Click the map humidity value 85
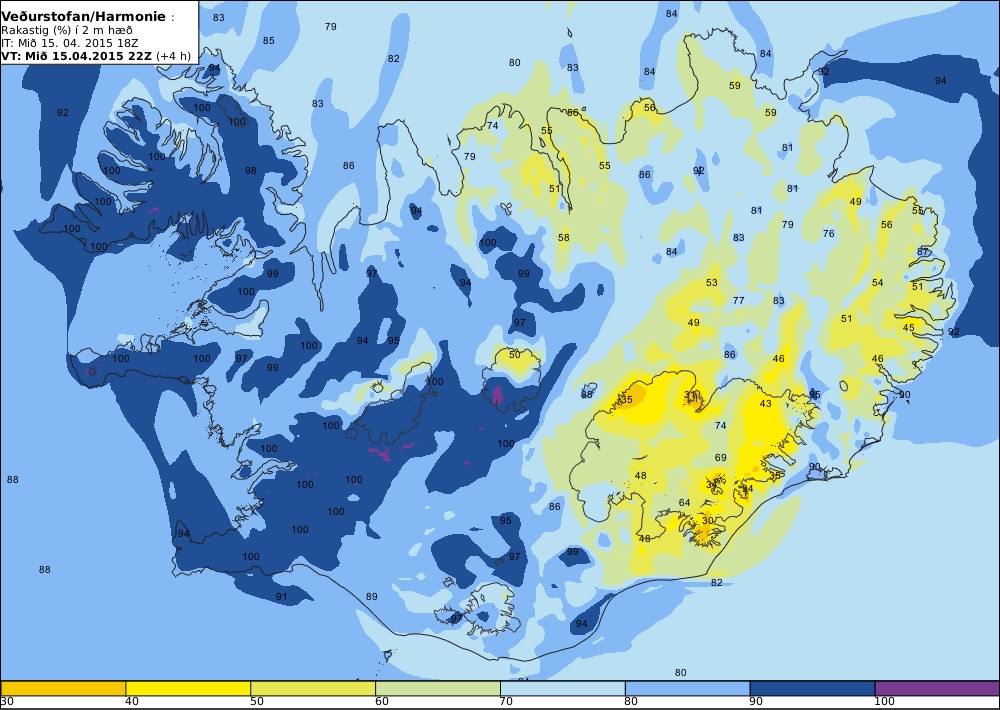The width and height of the screenshot is (1000, 710). tap(268, 40)
